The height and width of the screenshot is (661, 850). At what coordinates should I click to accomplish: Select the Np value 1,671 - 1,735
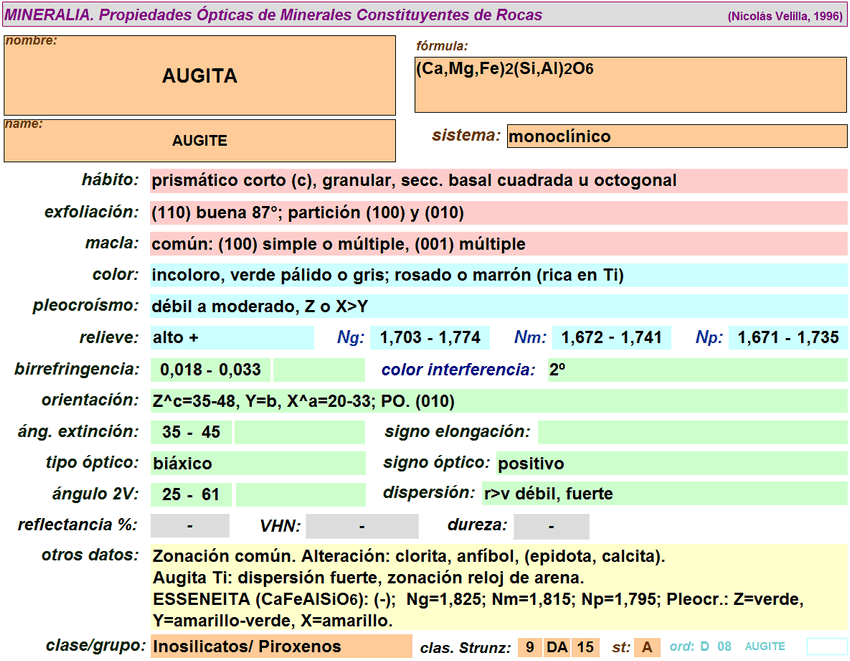pyautogui.click(x=788, y=338)
